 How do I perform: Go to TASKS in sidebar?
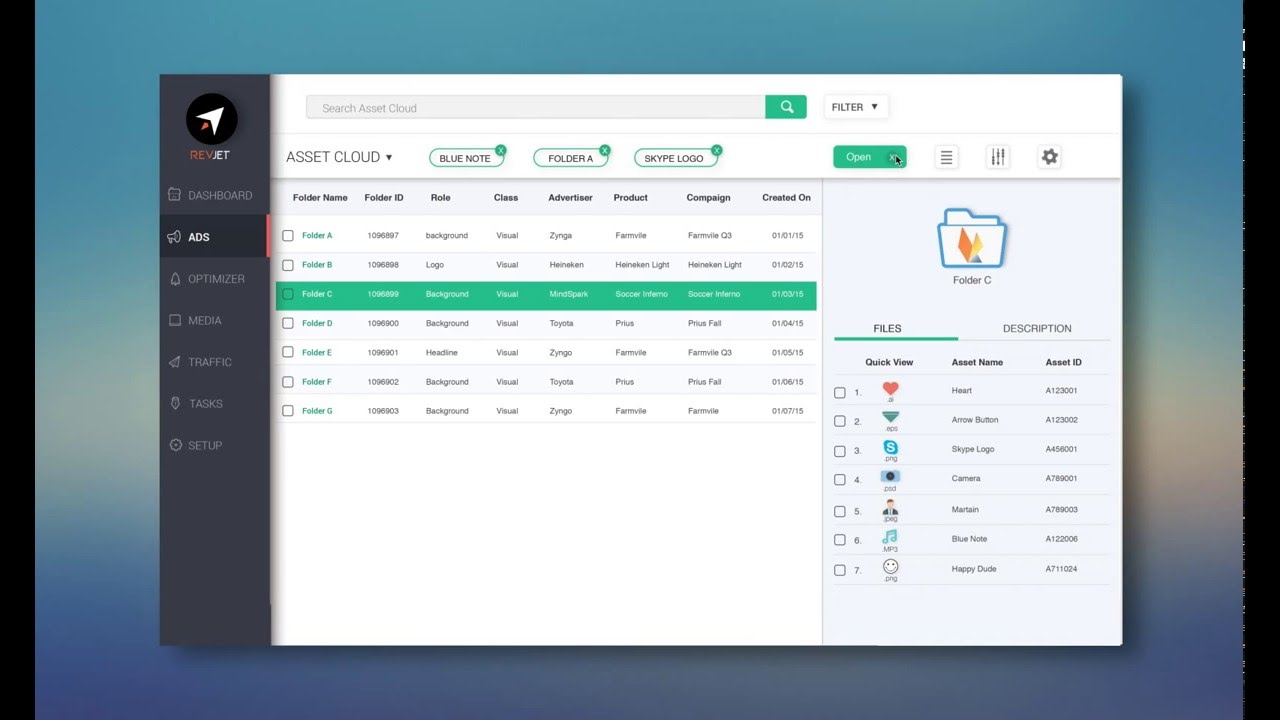coord(205,404)
